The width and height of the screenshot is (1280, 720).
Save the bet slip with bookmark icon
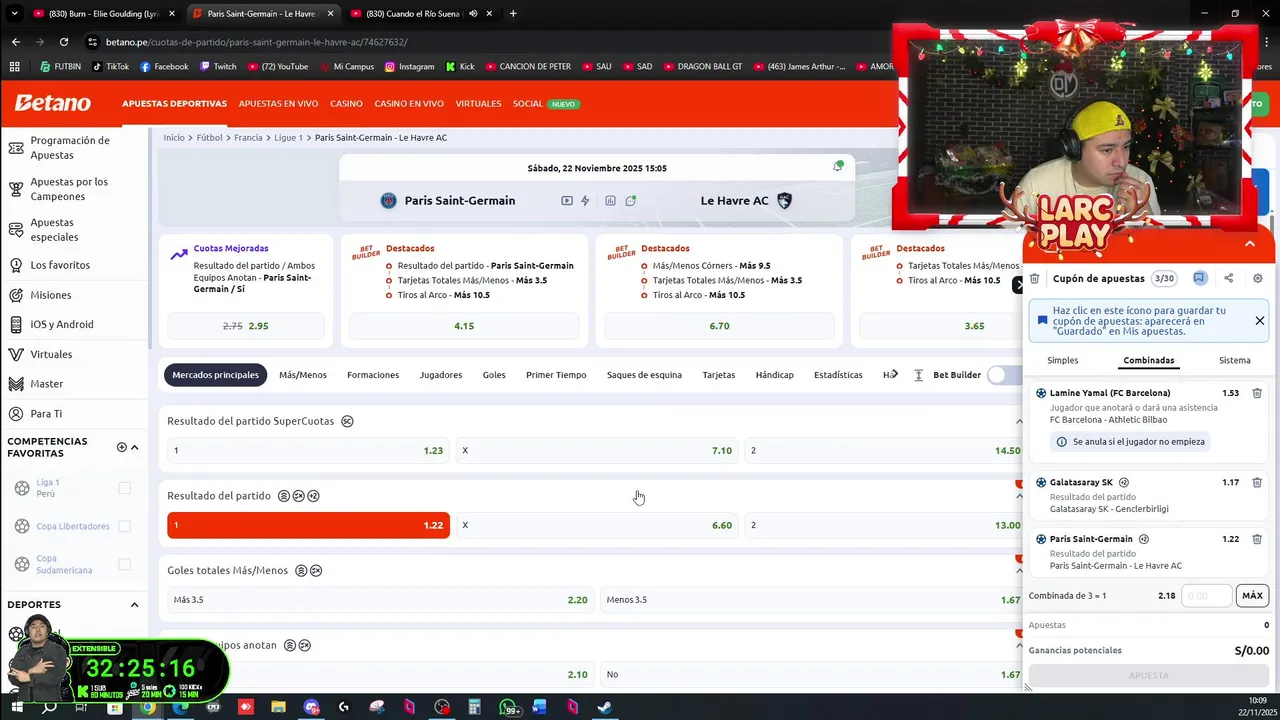(x=1200, y=279)
